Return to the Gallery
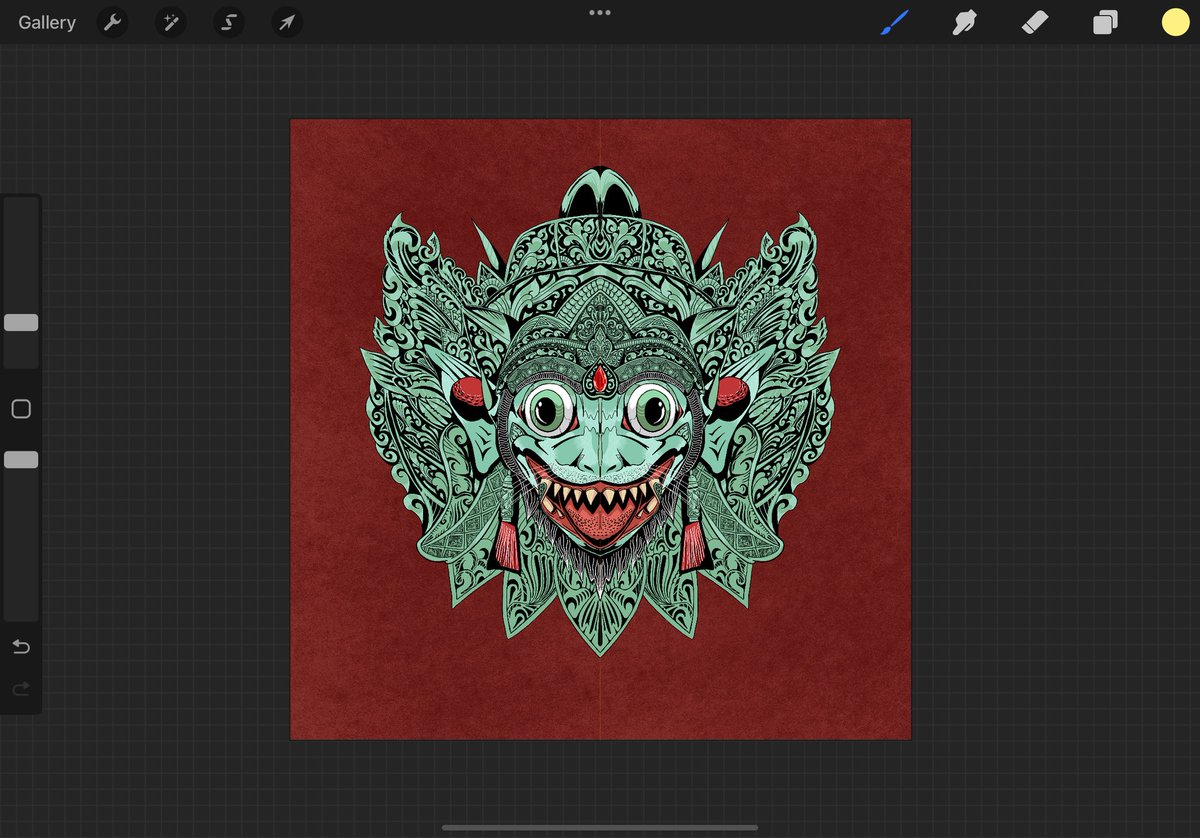The height and width of the screenshot is (838, 1200). point(46,22)
